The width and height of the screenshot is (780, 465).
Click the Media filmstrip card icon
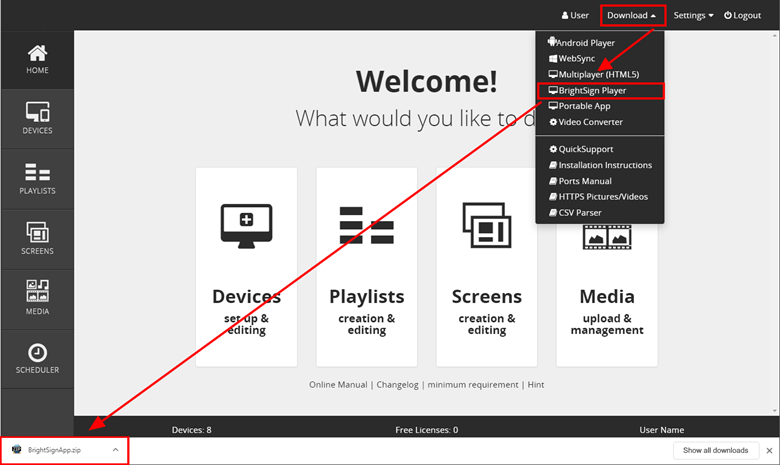click(x=607, y=237)
